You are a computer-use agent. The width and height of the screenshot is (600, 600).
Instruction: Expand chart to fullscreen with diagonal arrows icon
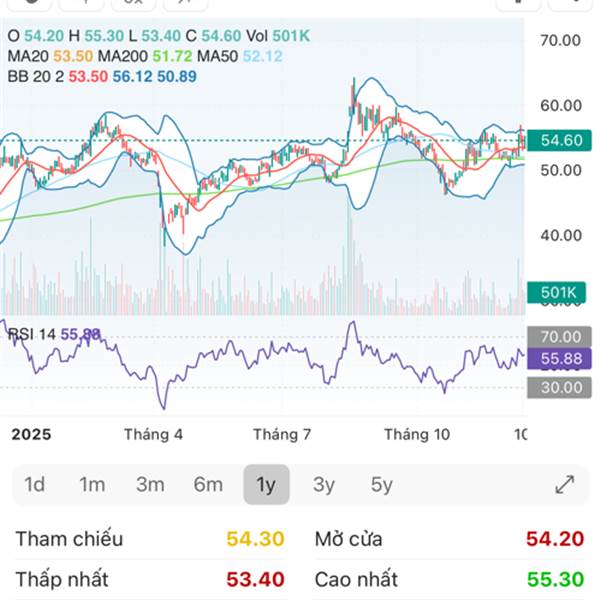[565, 485]
